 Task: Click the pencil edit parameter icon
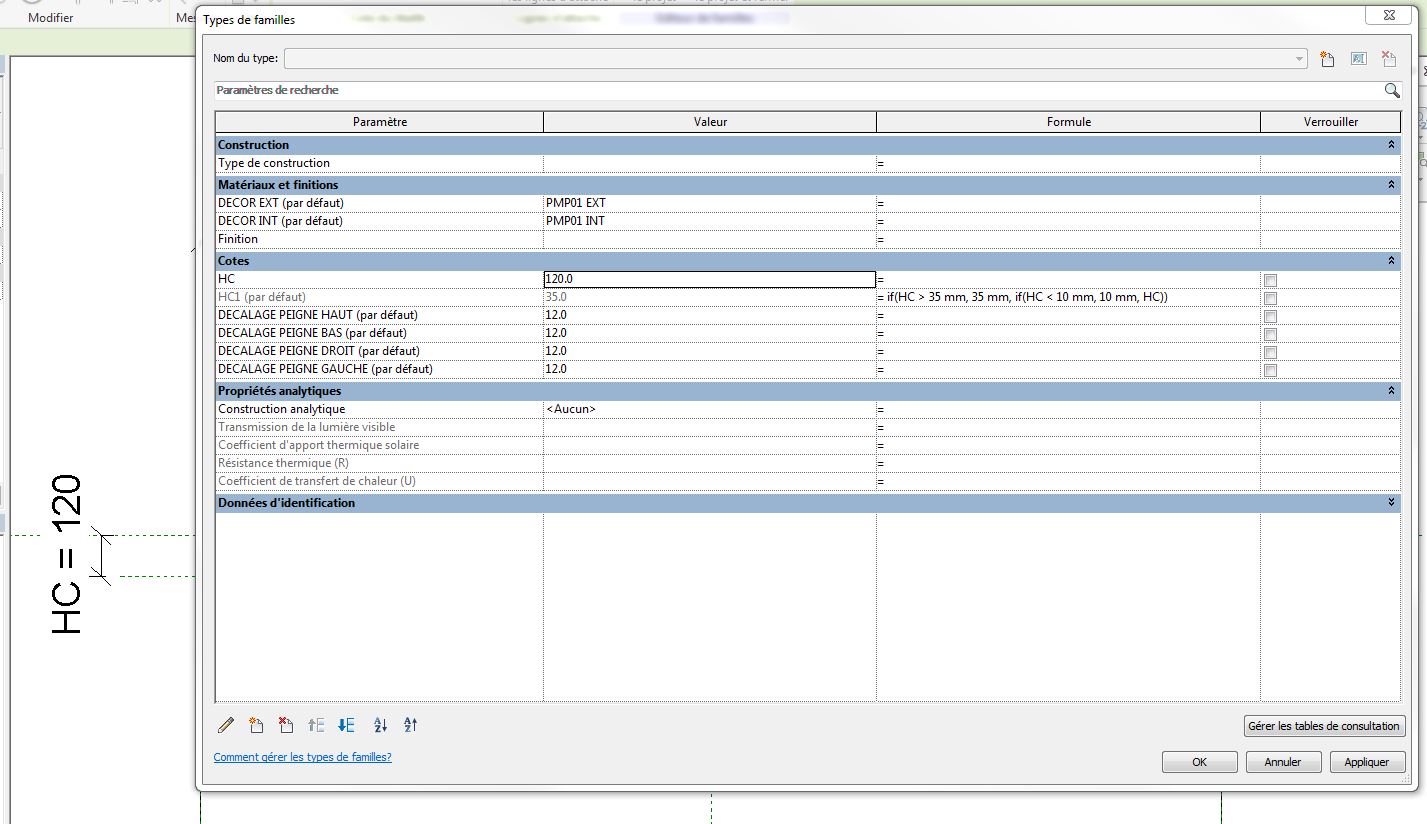pyautogui.click(x=226, y=726)
